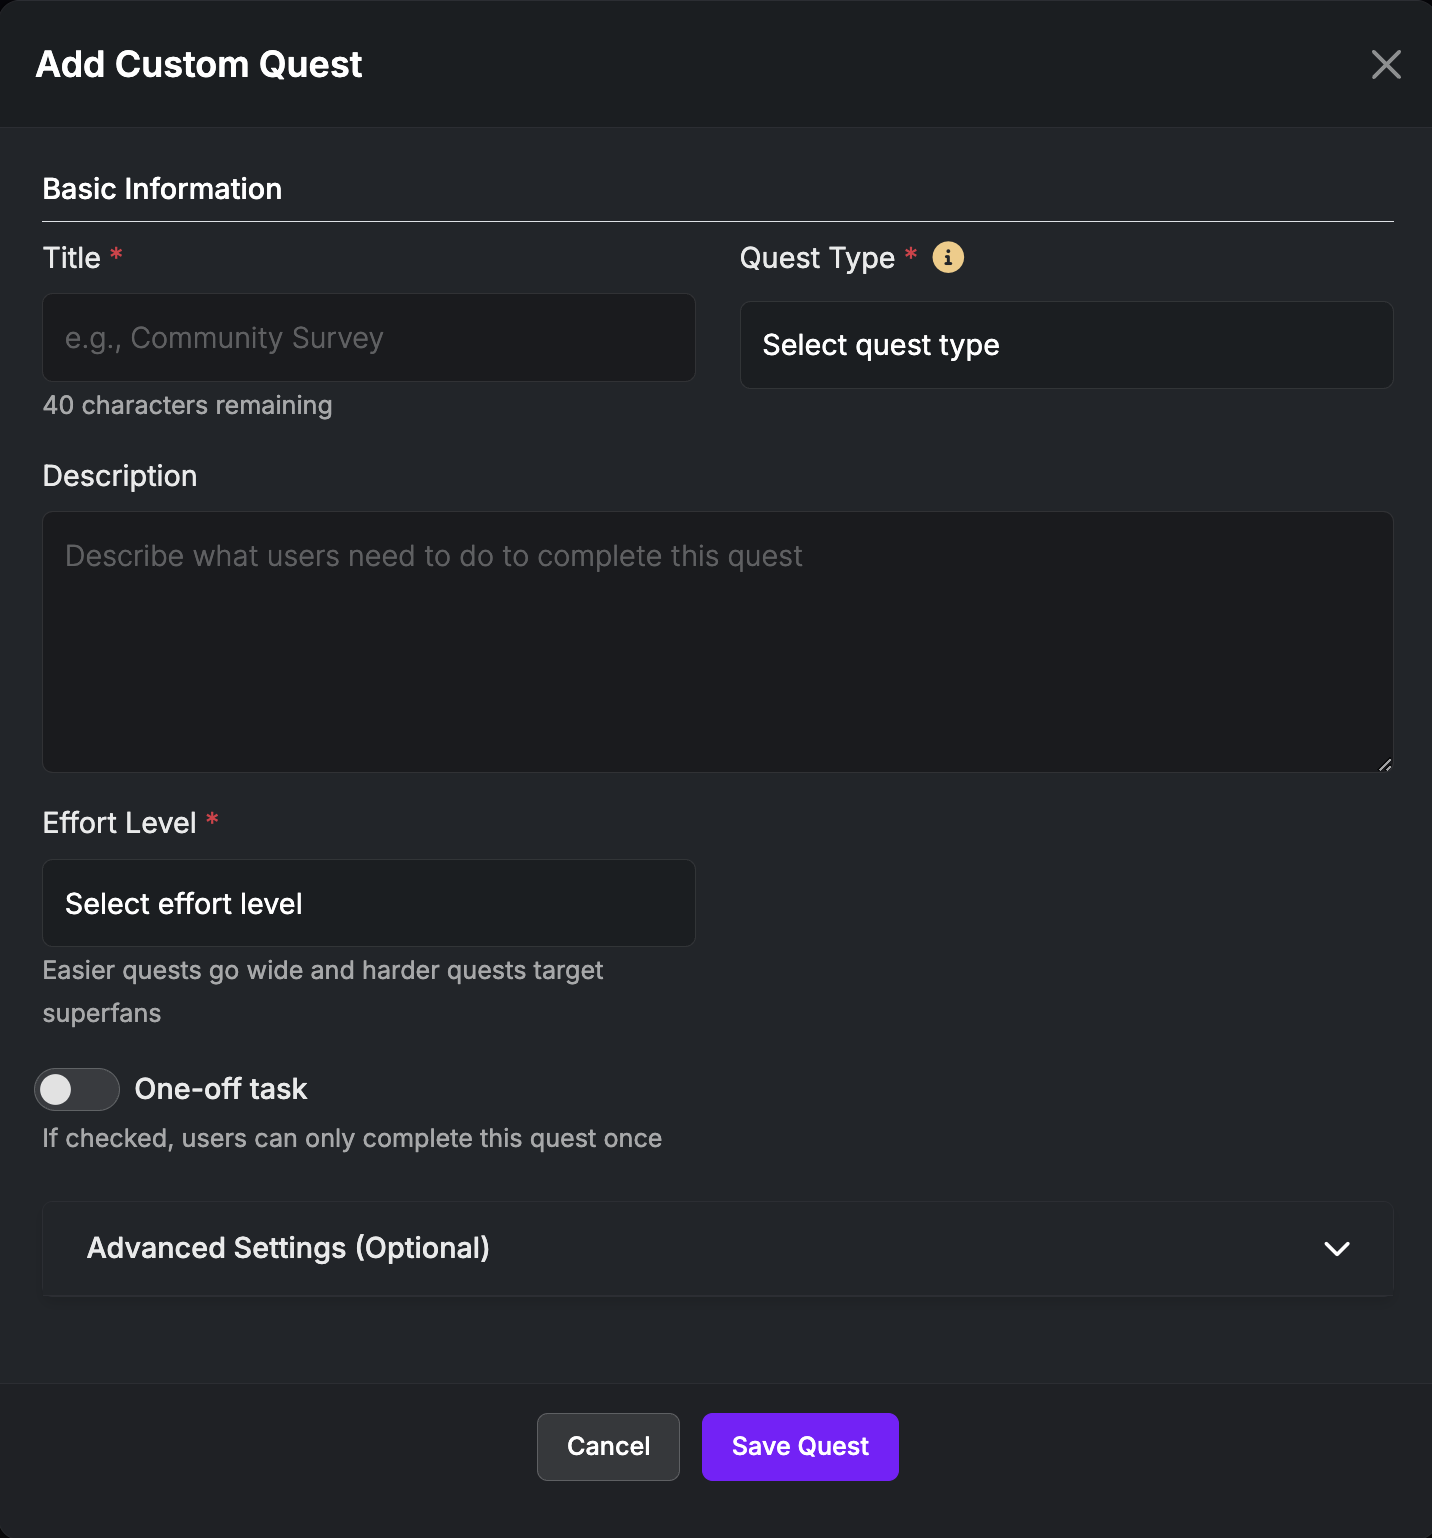
Task: Click the "40 characters remaining" counter
Action: [188, 405]
